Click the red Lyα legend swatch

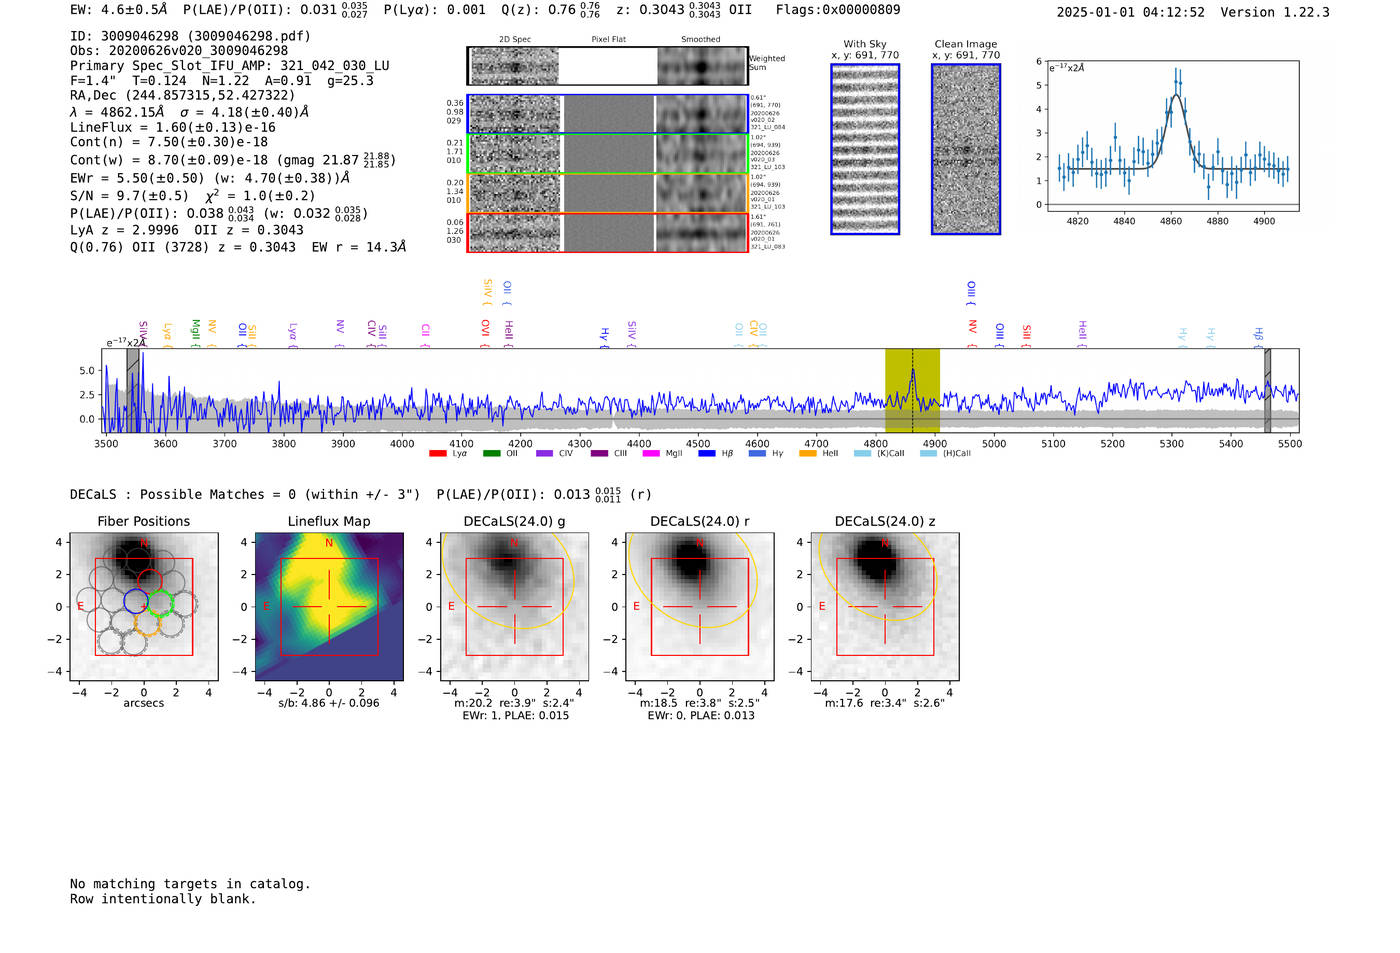(437, 453)
